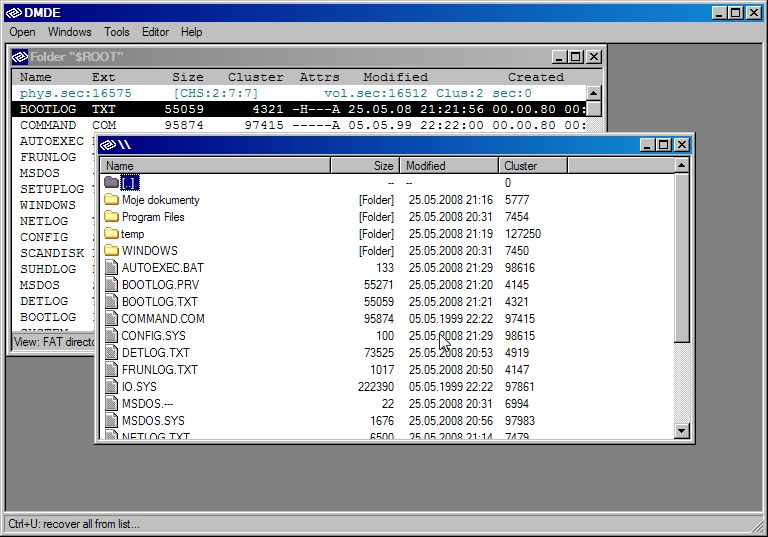Click the Folder $ROOT window icon
Screen dimensions: 768x537
coord(20,57)
